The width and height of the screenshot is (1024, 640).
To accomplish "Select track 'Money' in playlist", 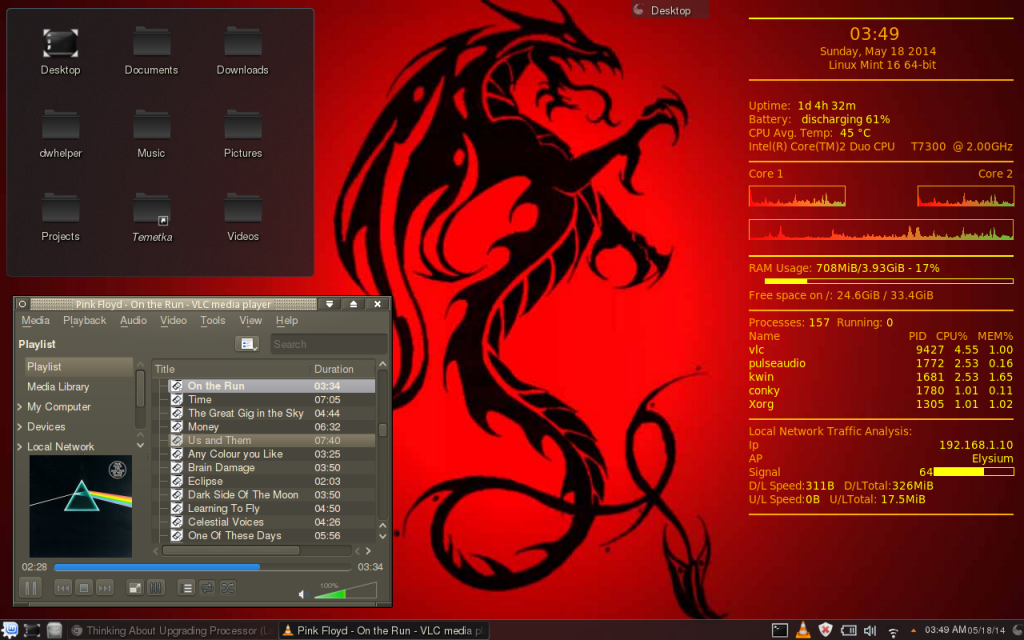I will (272, 427).
